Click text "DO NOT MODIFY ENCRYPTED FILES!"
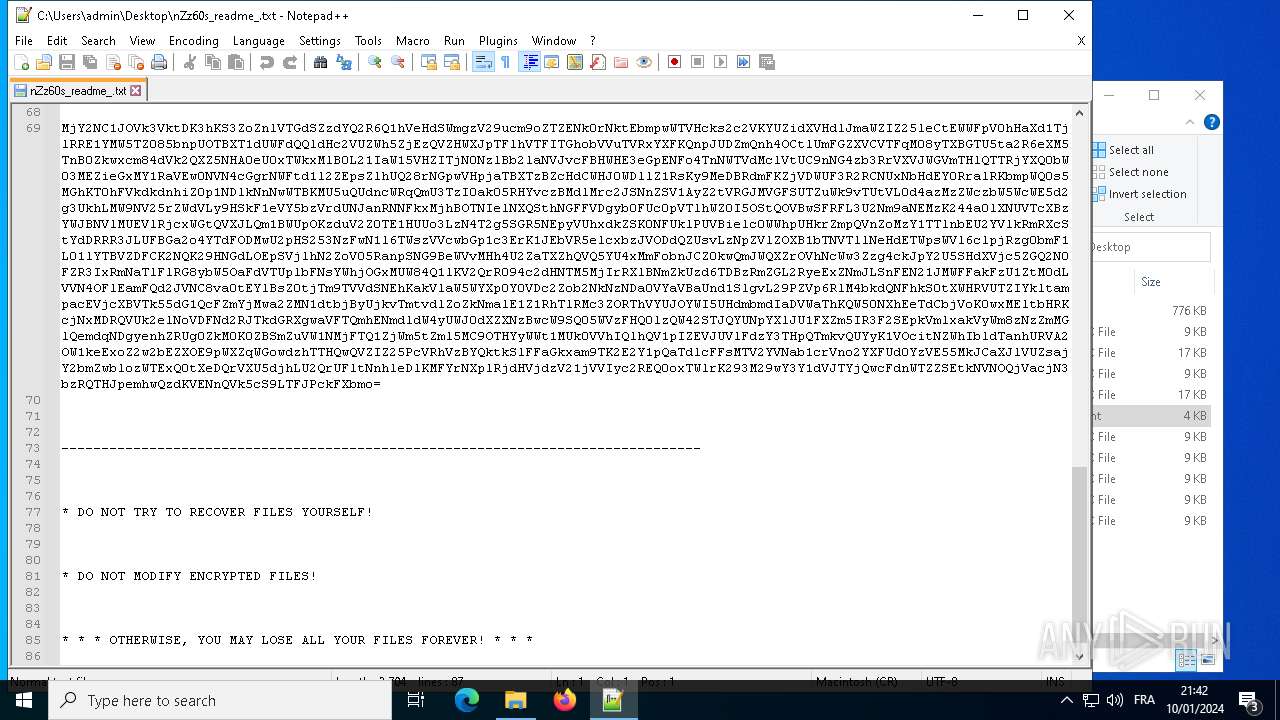This screenshot has height=720, width=1280. pyautogui.click(x=197, y=576)
